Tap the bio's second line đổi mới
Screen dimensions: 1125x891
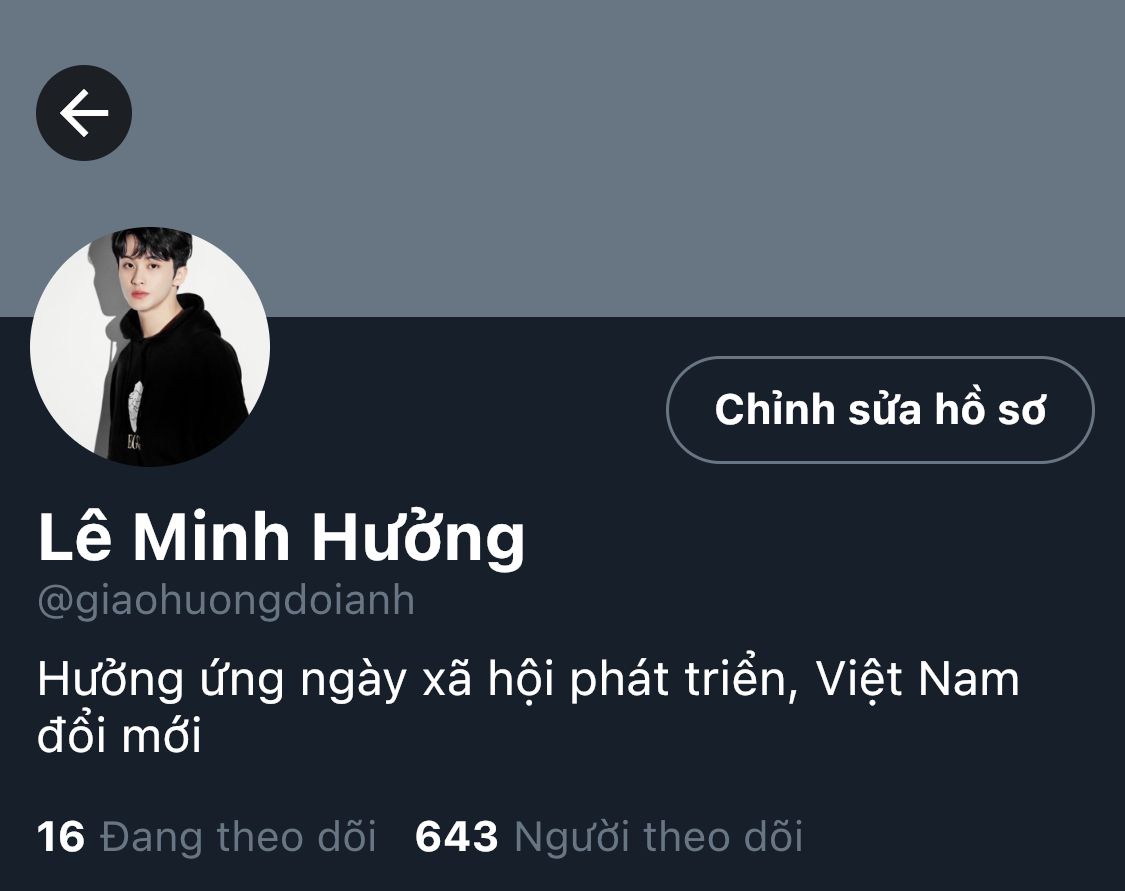coord(119,737)
